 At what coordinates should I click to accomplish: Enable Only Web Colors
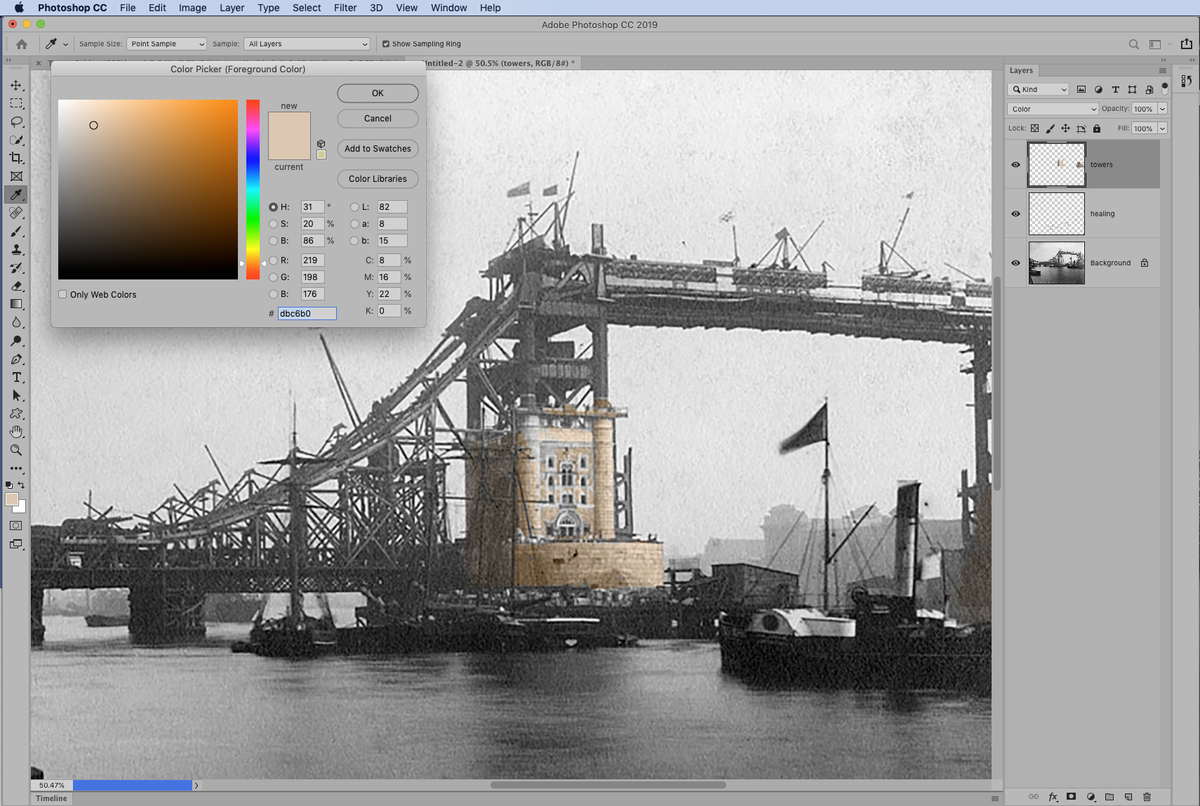pyautogui.click(x=63, y=294)
